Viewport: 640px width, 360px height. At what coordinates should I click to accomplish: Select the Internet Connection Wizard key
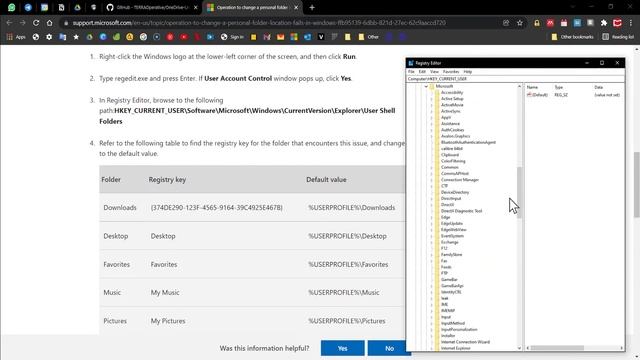point(465,342)
